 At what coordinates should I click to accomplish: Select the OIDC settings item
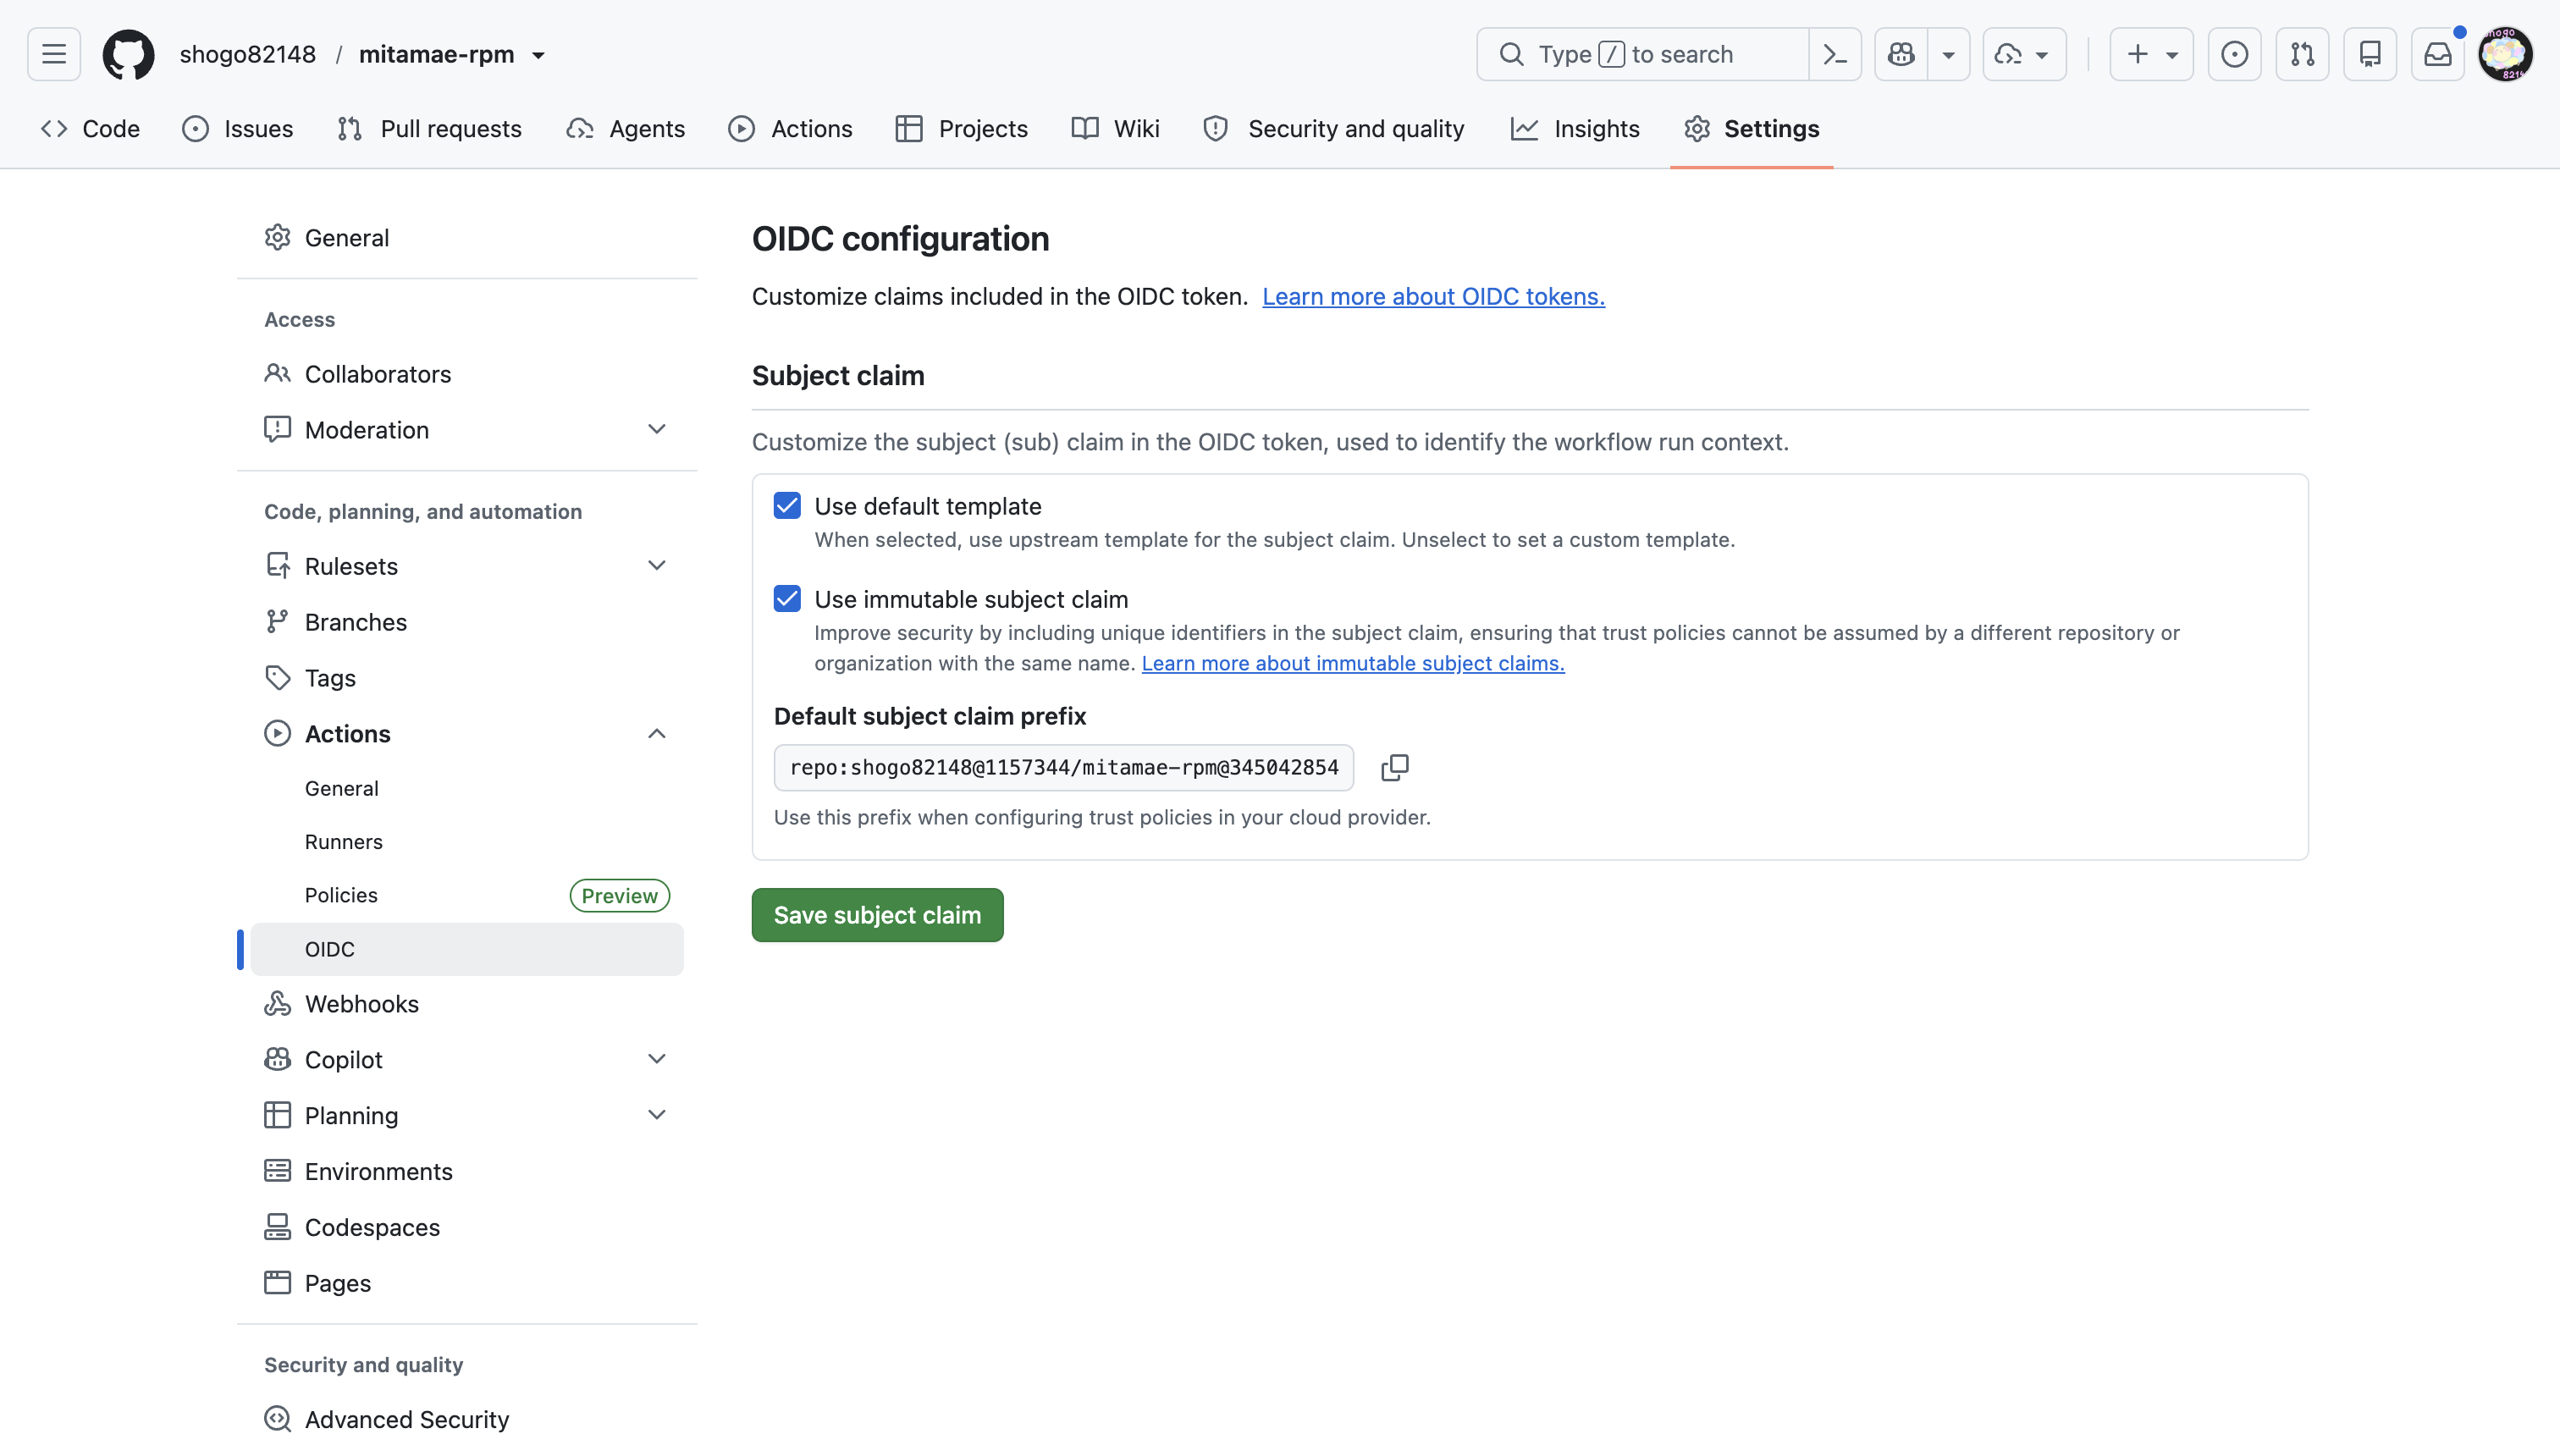click(x=467, y=949)
